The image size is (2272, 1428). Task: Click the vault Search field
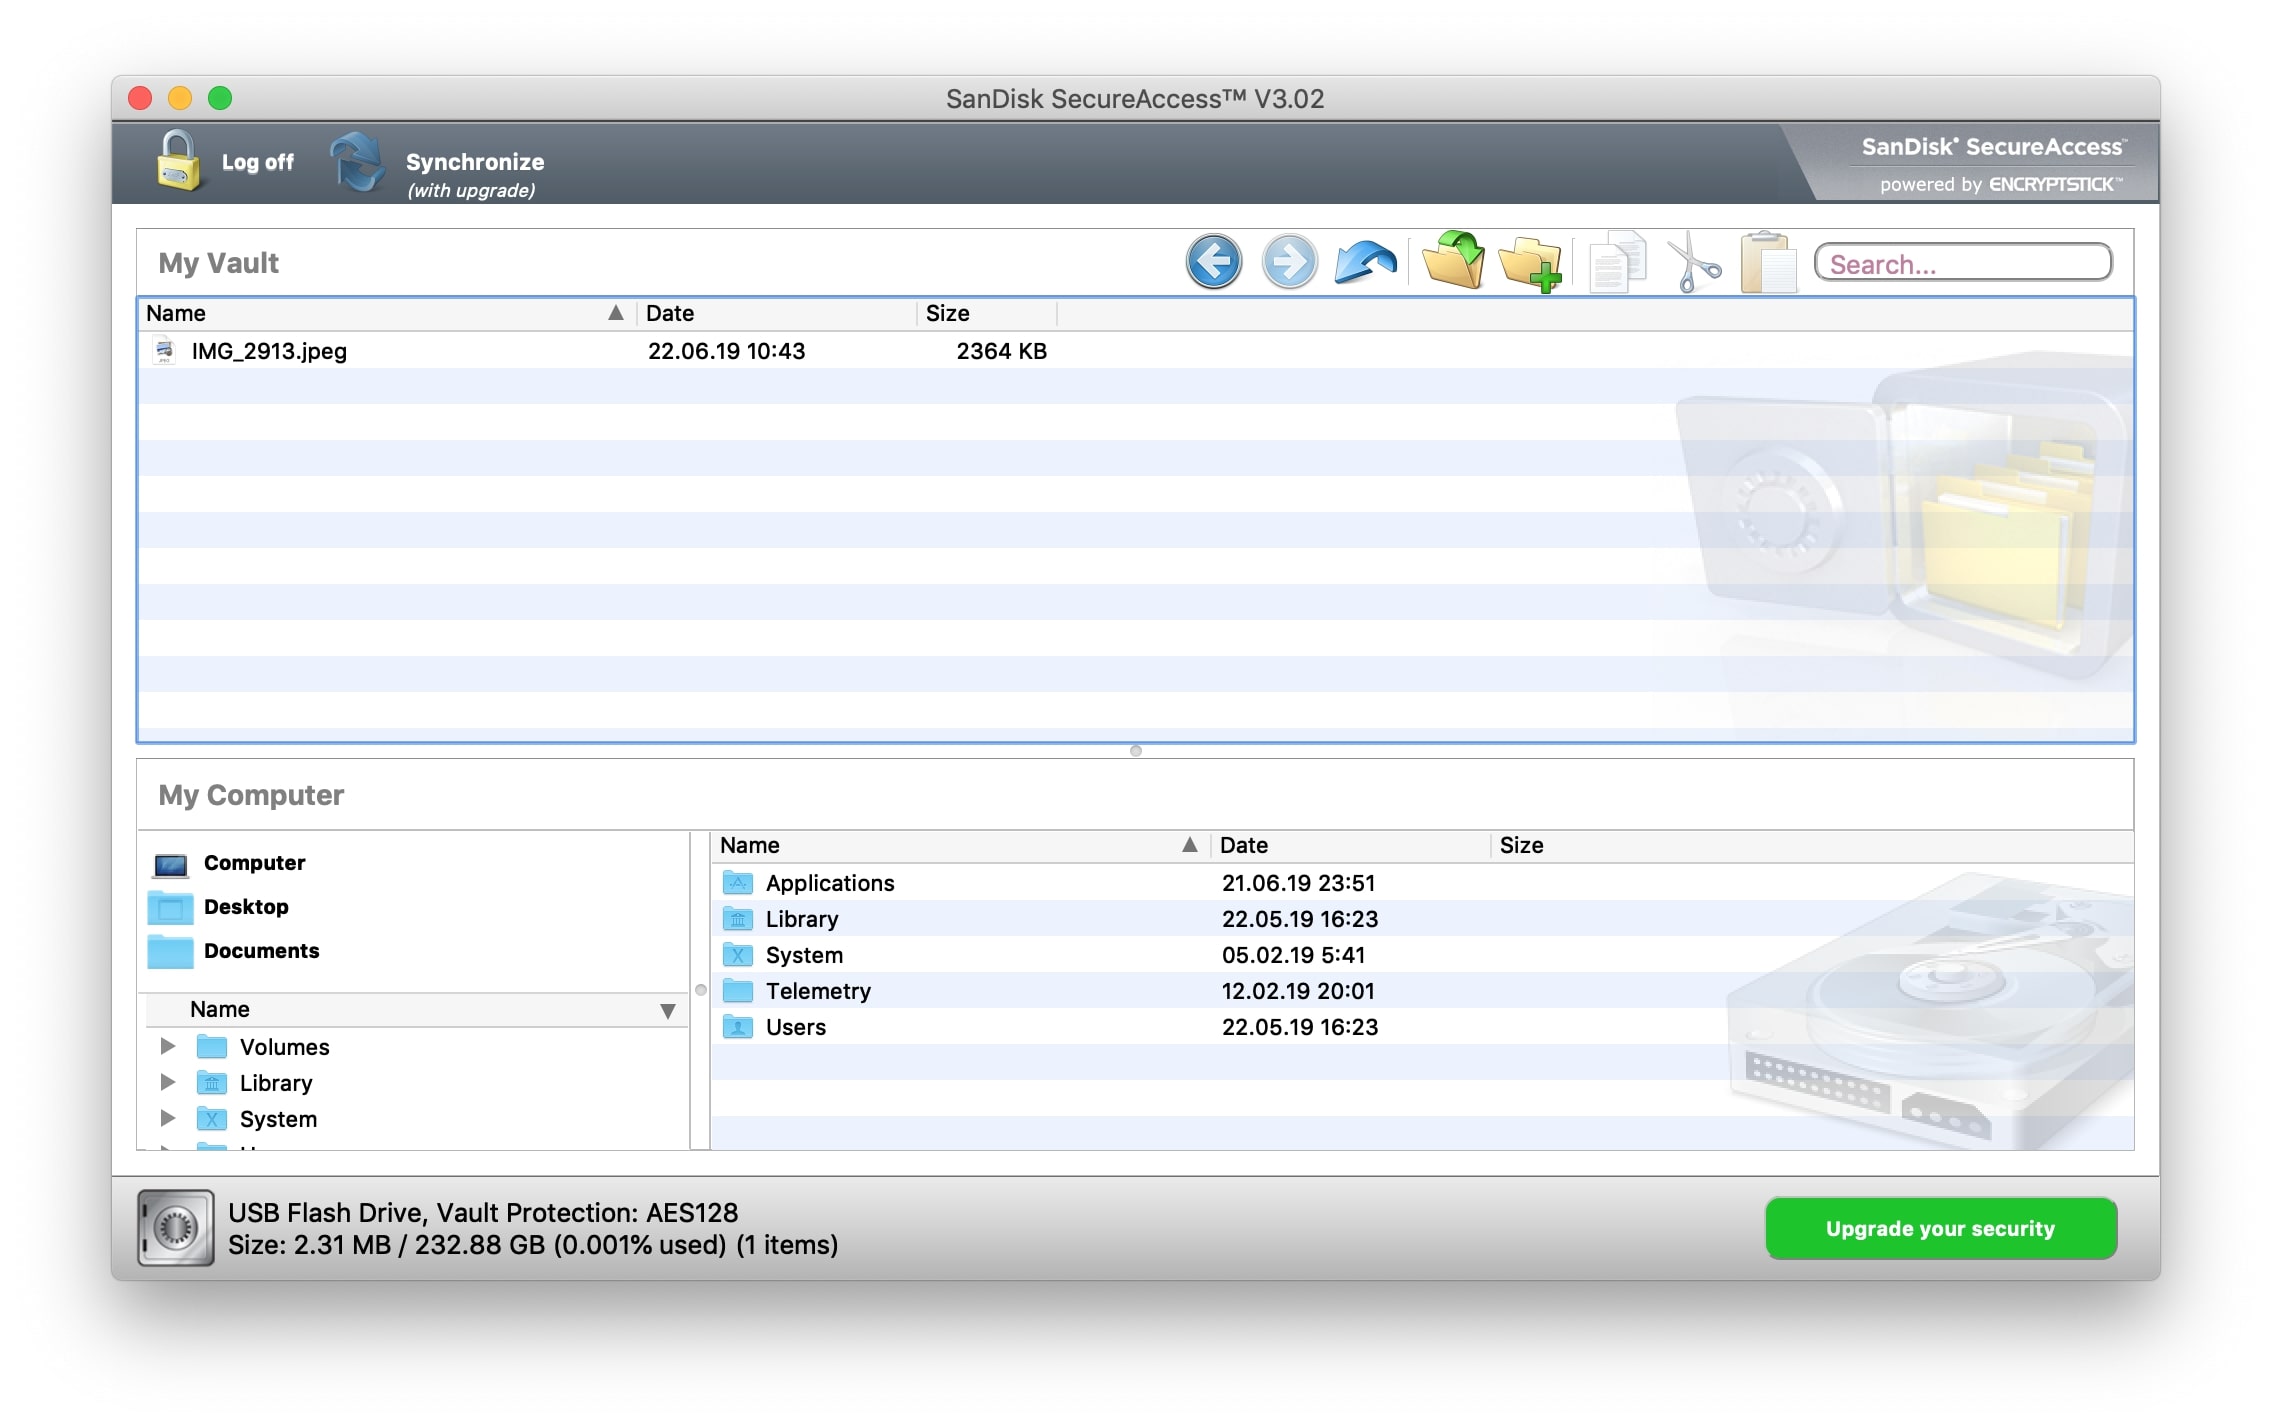[x=1962, y=264]
